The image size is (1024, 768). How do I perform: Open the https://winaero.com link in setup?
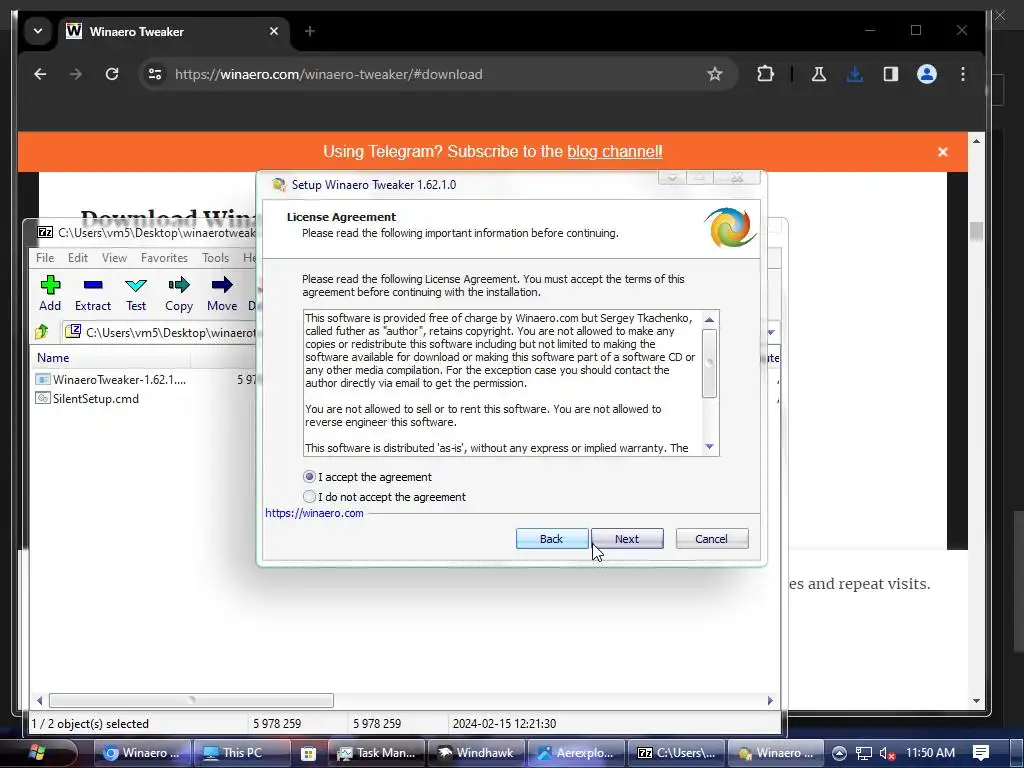pyautogui.click(x=314, y=513)
